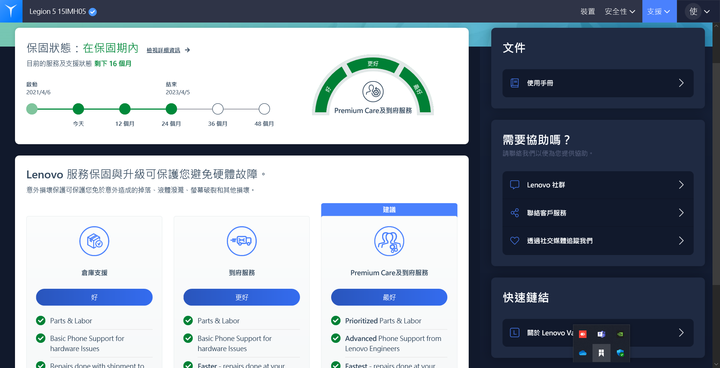Screen dimensions: 720x368
Task: Click the Lenovo Vantage logo icon
Action: point(11,11)
